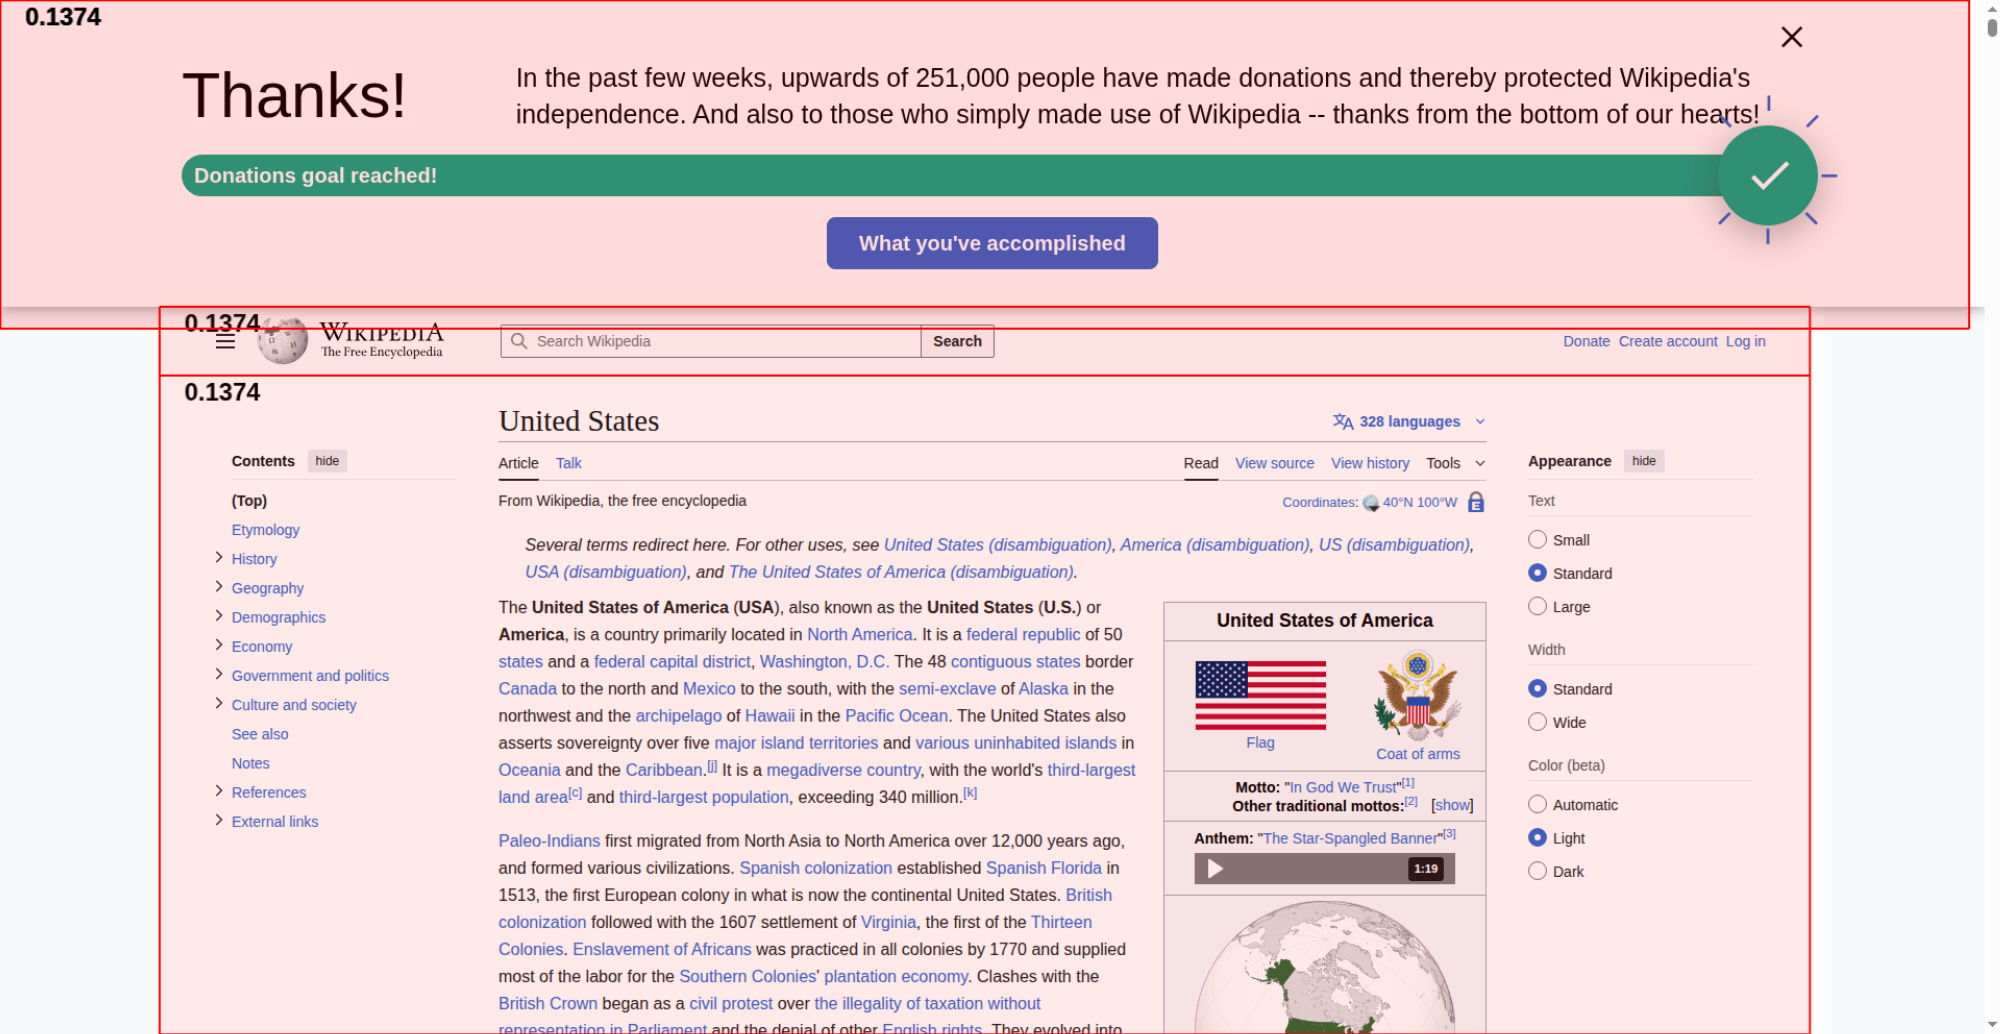Close the donation thanks banner
Image resolution: width=2000 pixels, height=1034 pixels.
point(1791,37)
